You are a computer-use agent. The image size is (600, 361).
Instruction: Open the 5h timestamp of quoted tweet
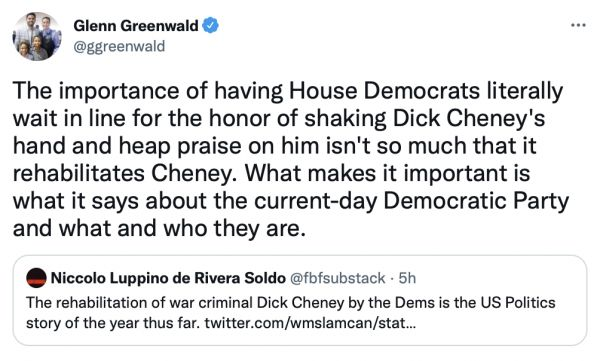(x=407, y=278)
